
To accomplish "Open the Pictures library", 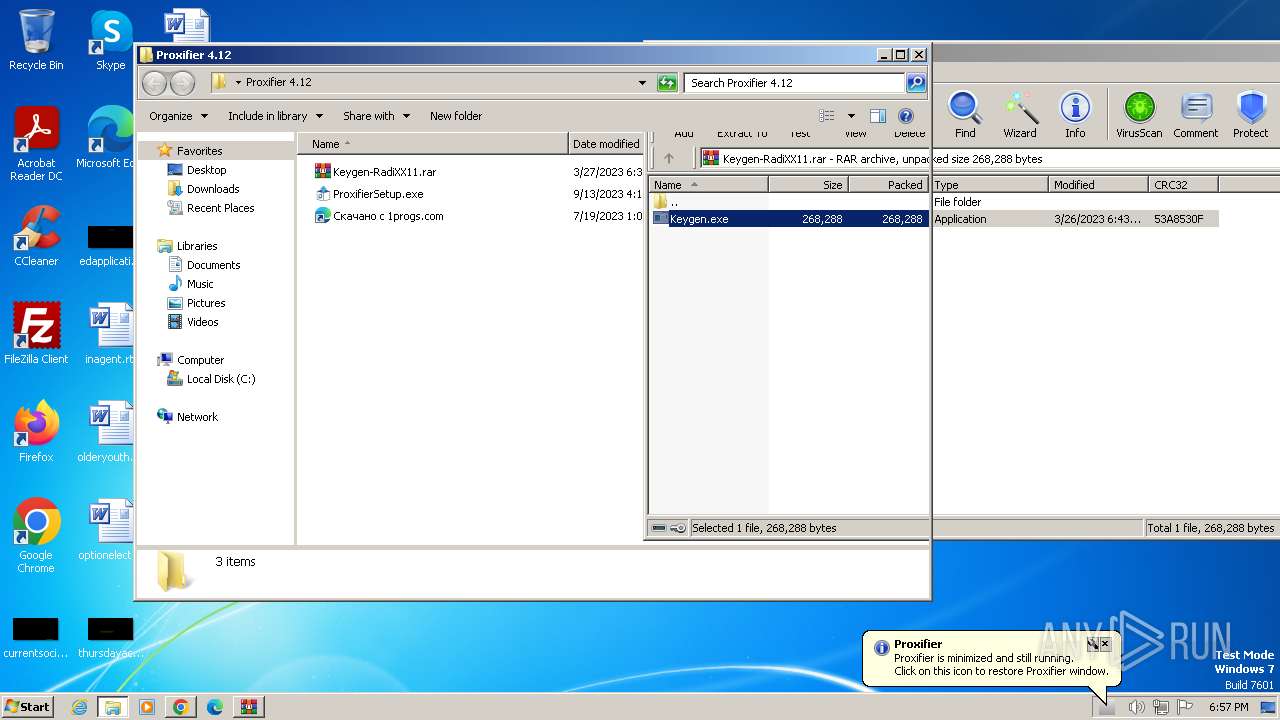I will (196, 303).
